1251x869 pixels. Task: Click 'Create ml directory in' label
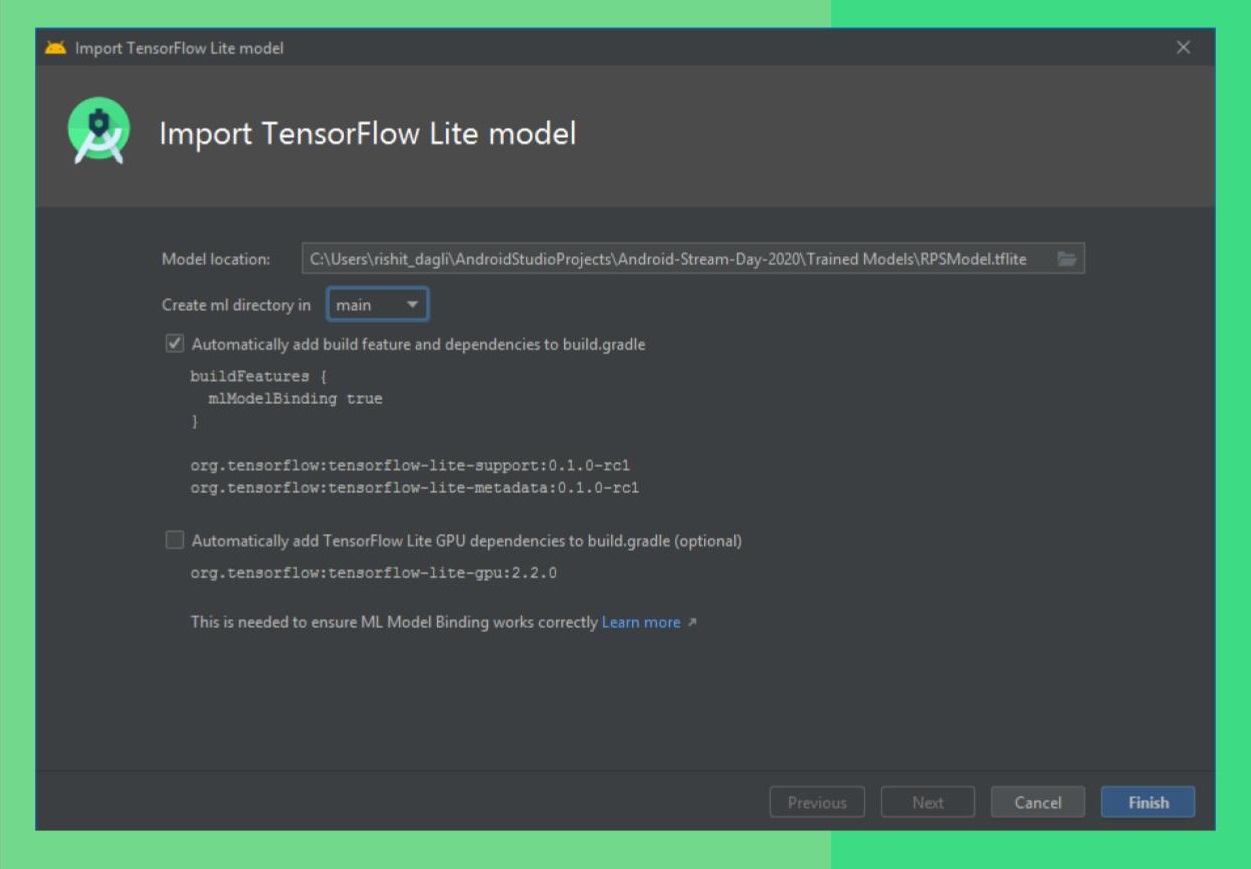click(x=236, y=305)
